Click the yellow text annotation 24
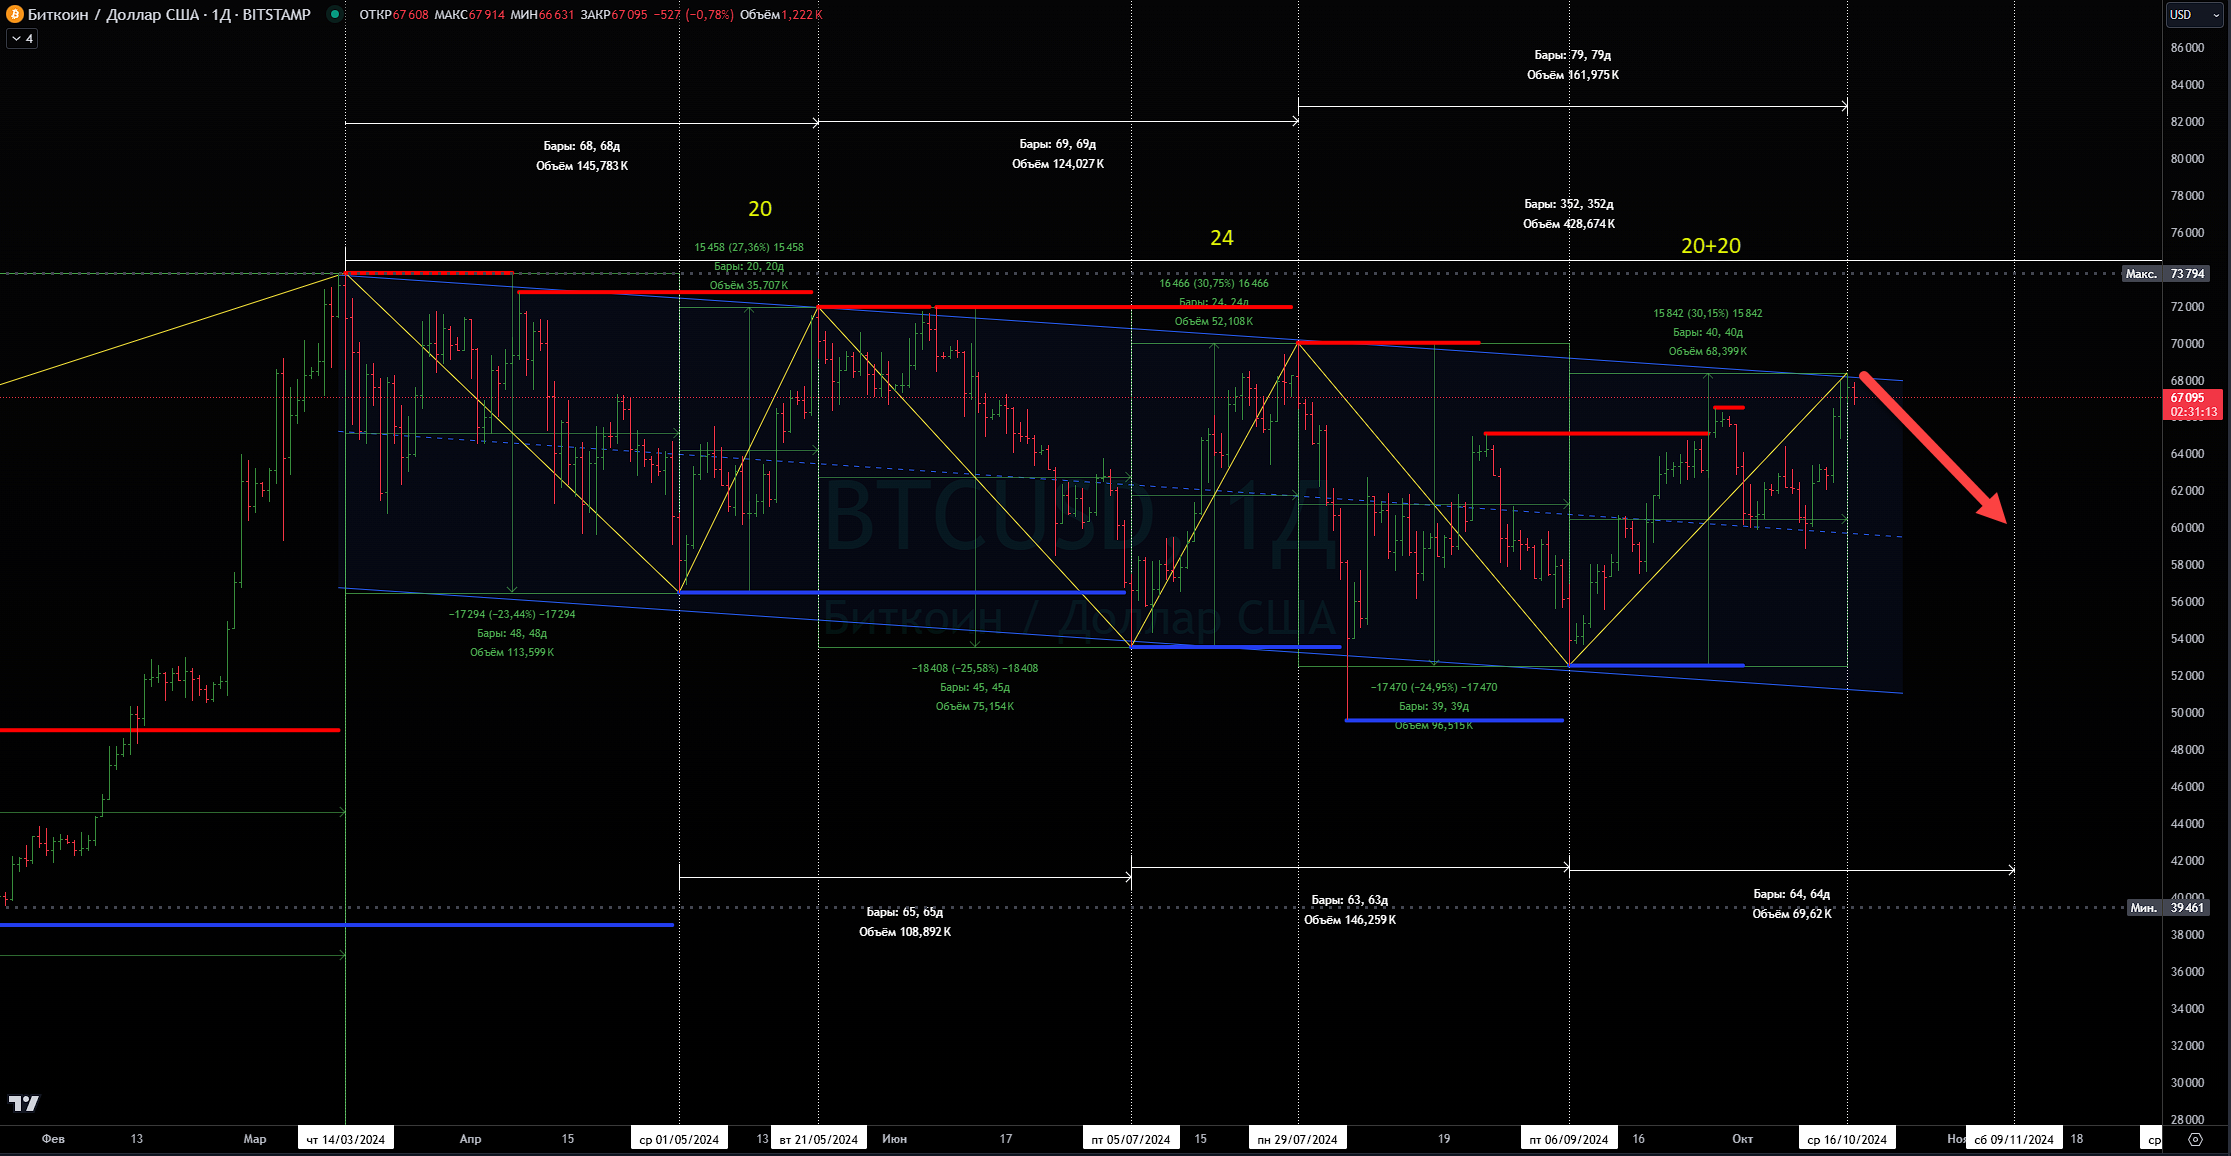The height and width of the screenshot is (1156, 2231). pyautogui.click(x=1222, y=238)
